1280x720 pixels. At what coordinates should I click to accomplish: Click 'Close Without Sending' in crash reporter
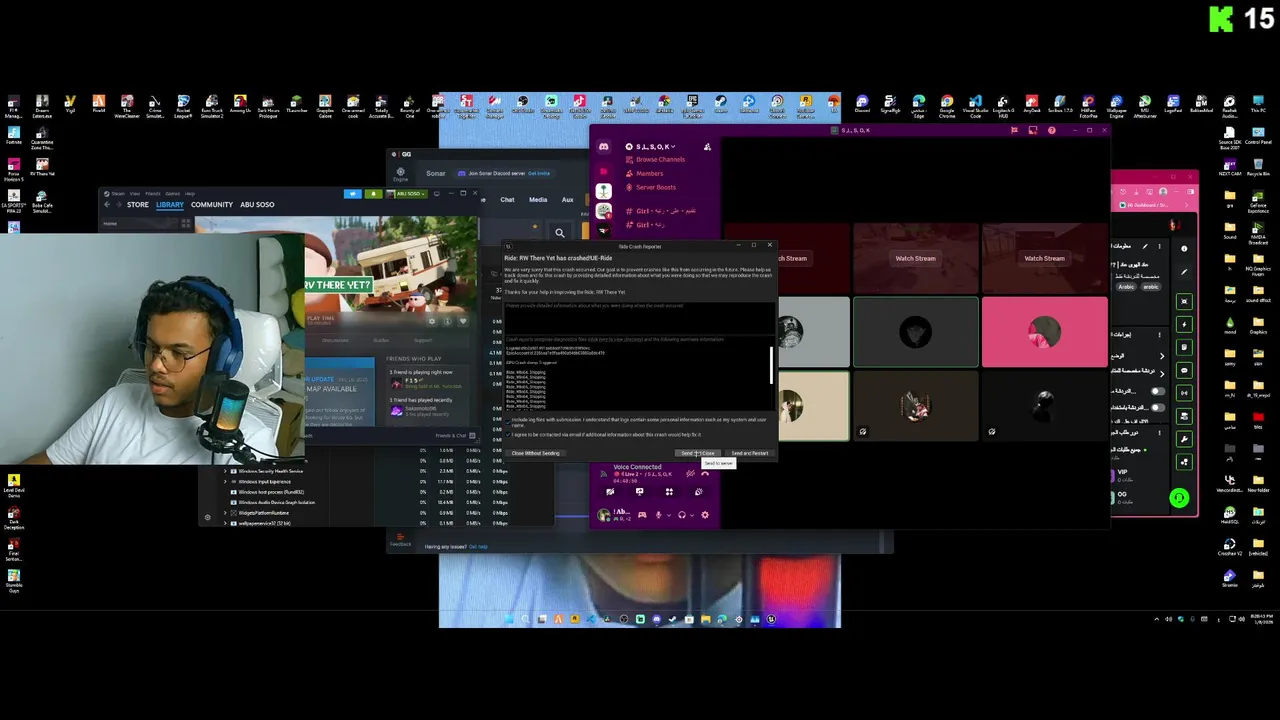click(536, 453)
